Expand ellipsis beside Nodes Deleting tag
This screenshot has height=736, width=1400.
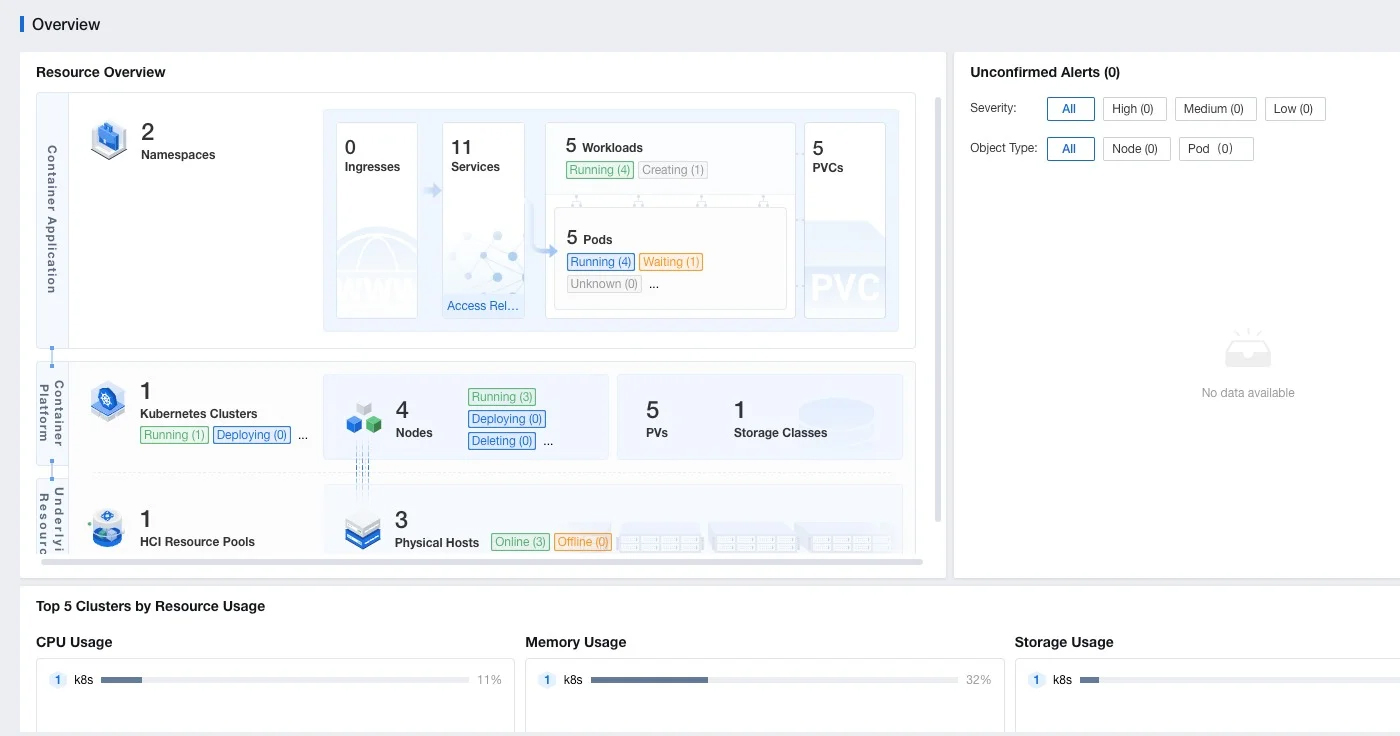[x=548, y=441]
